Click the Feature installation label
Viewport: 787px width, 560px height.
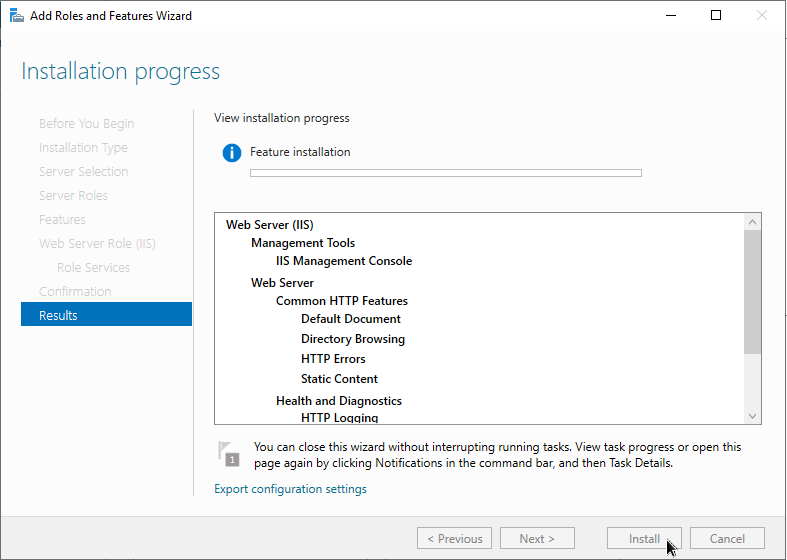pos(300,152)
